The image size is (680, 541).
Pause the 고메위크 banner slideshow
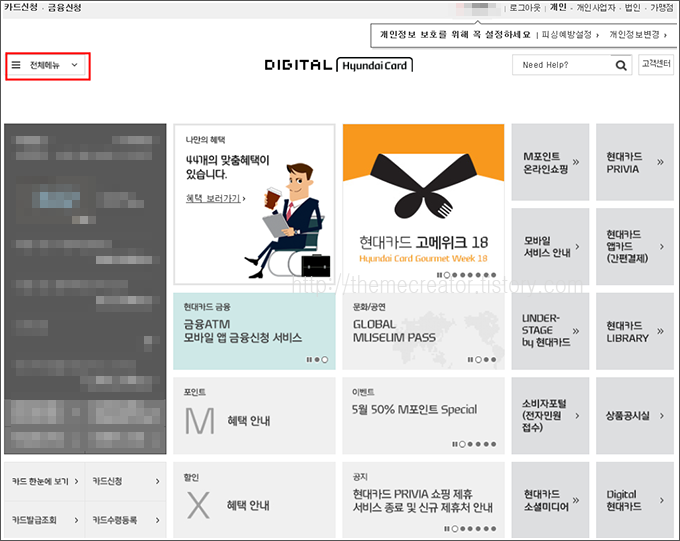point(439,275)
